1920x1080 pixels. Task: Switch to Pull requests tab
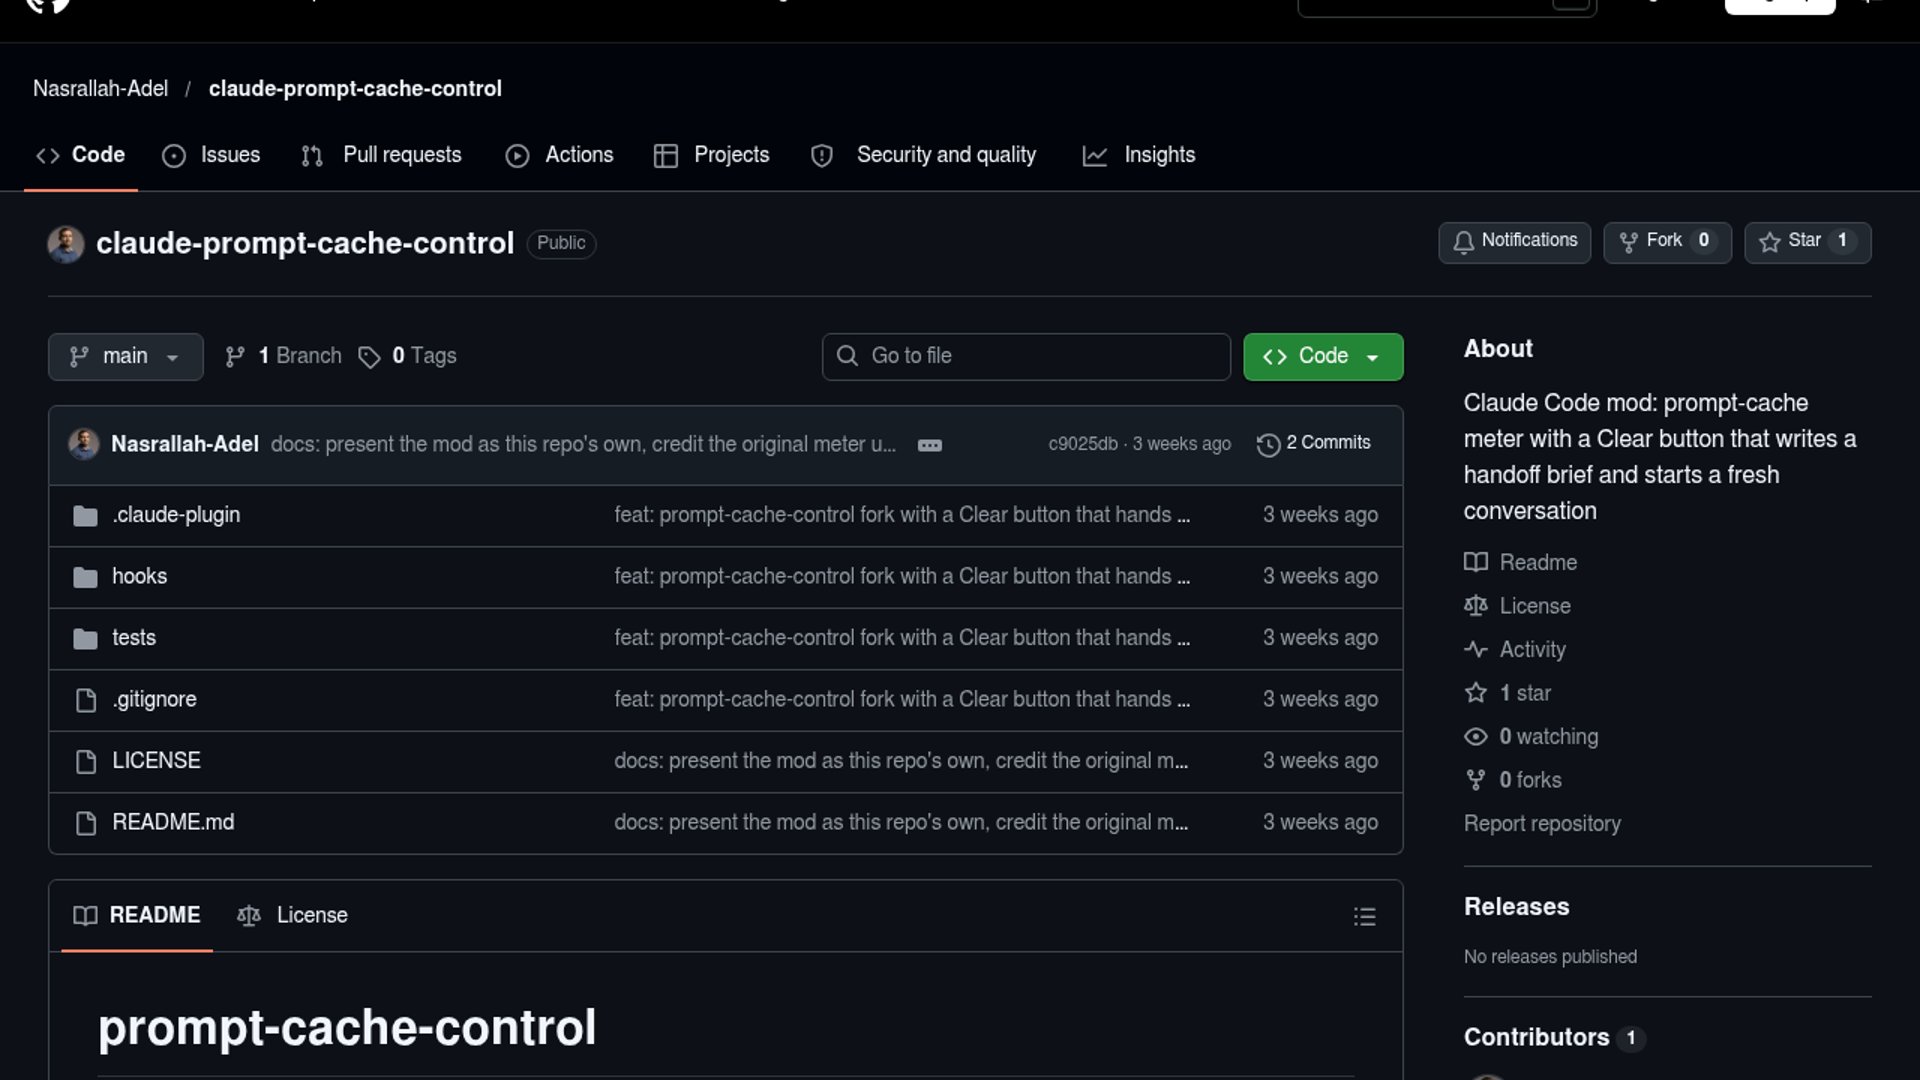pos(381,155)
